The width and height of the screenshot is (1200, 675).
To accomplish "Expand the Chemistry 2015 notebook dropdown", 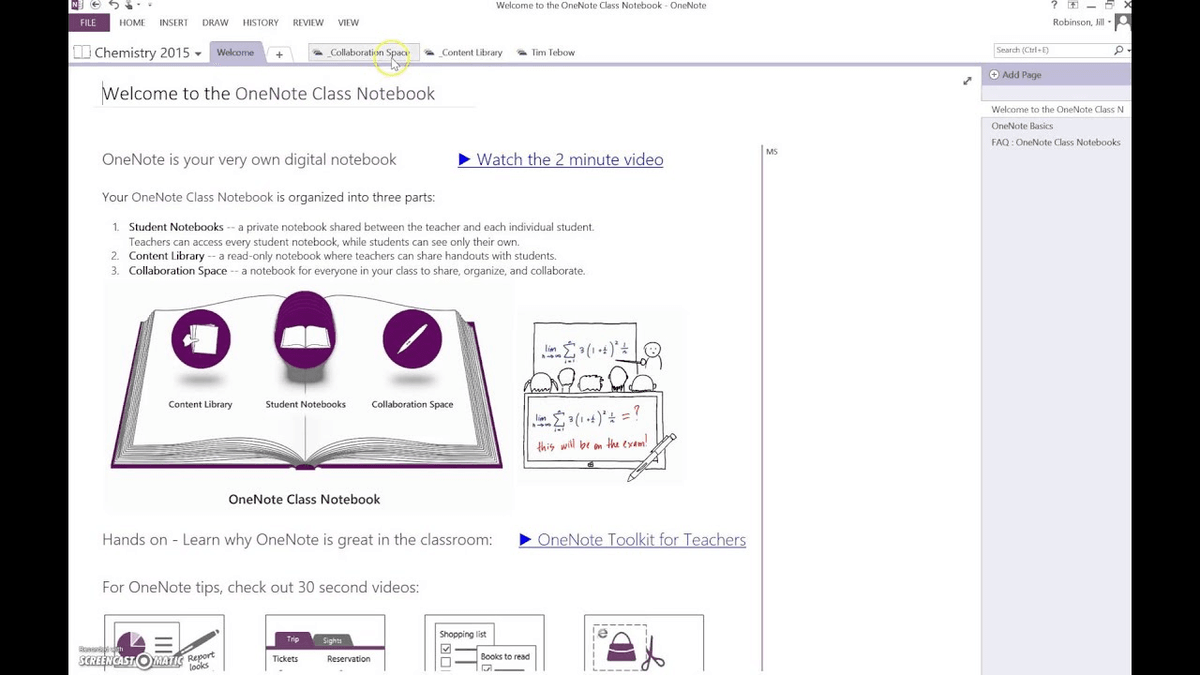I will [198, 53].
